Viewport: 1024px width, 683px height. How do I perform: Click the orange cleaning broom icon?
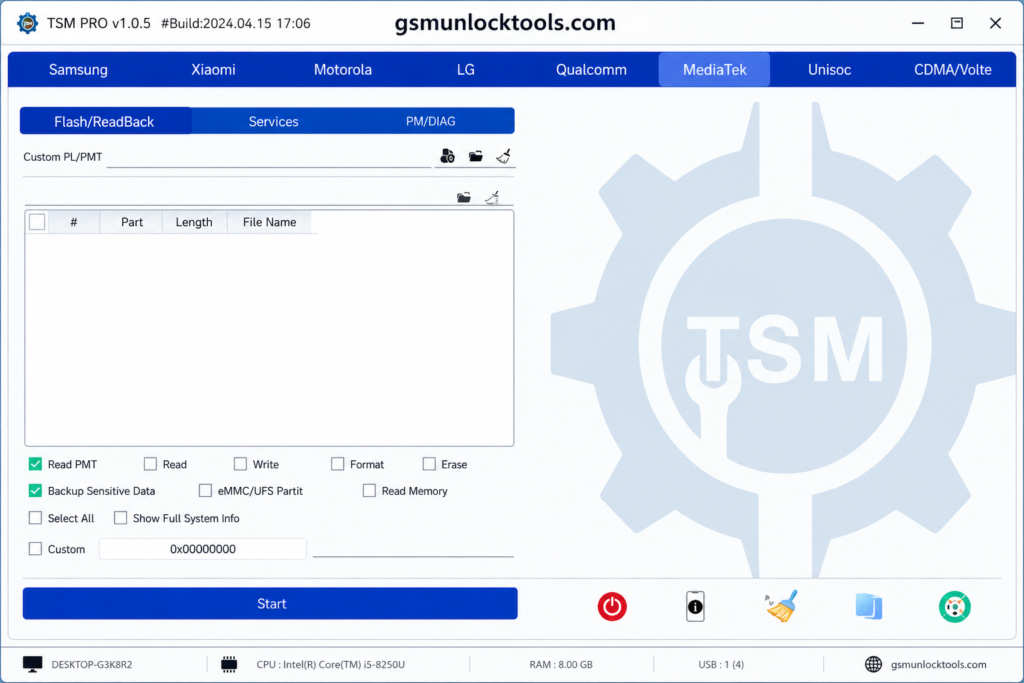pyautogui.click(x=782, y=606)
